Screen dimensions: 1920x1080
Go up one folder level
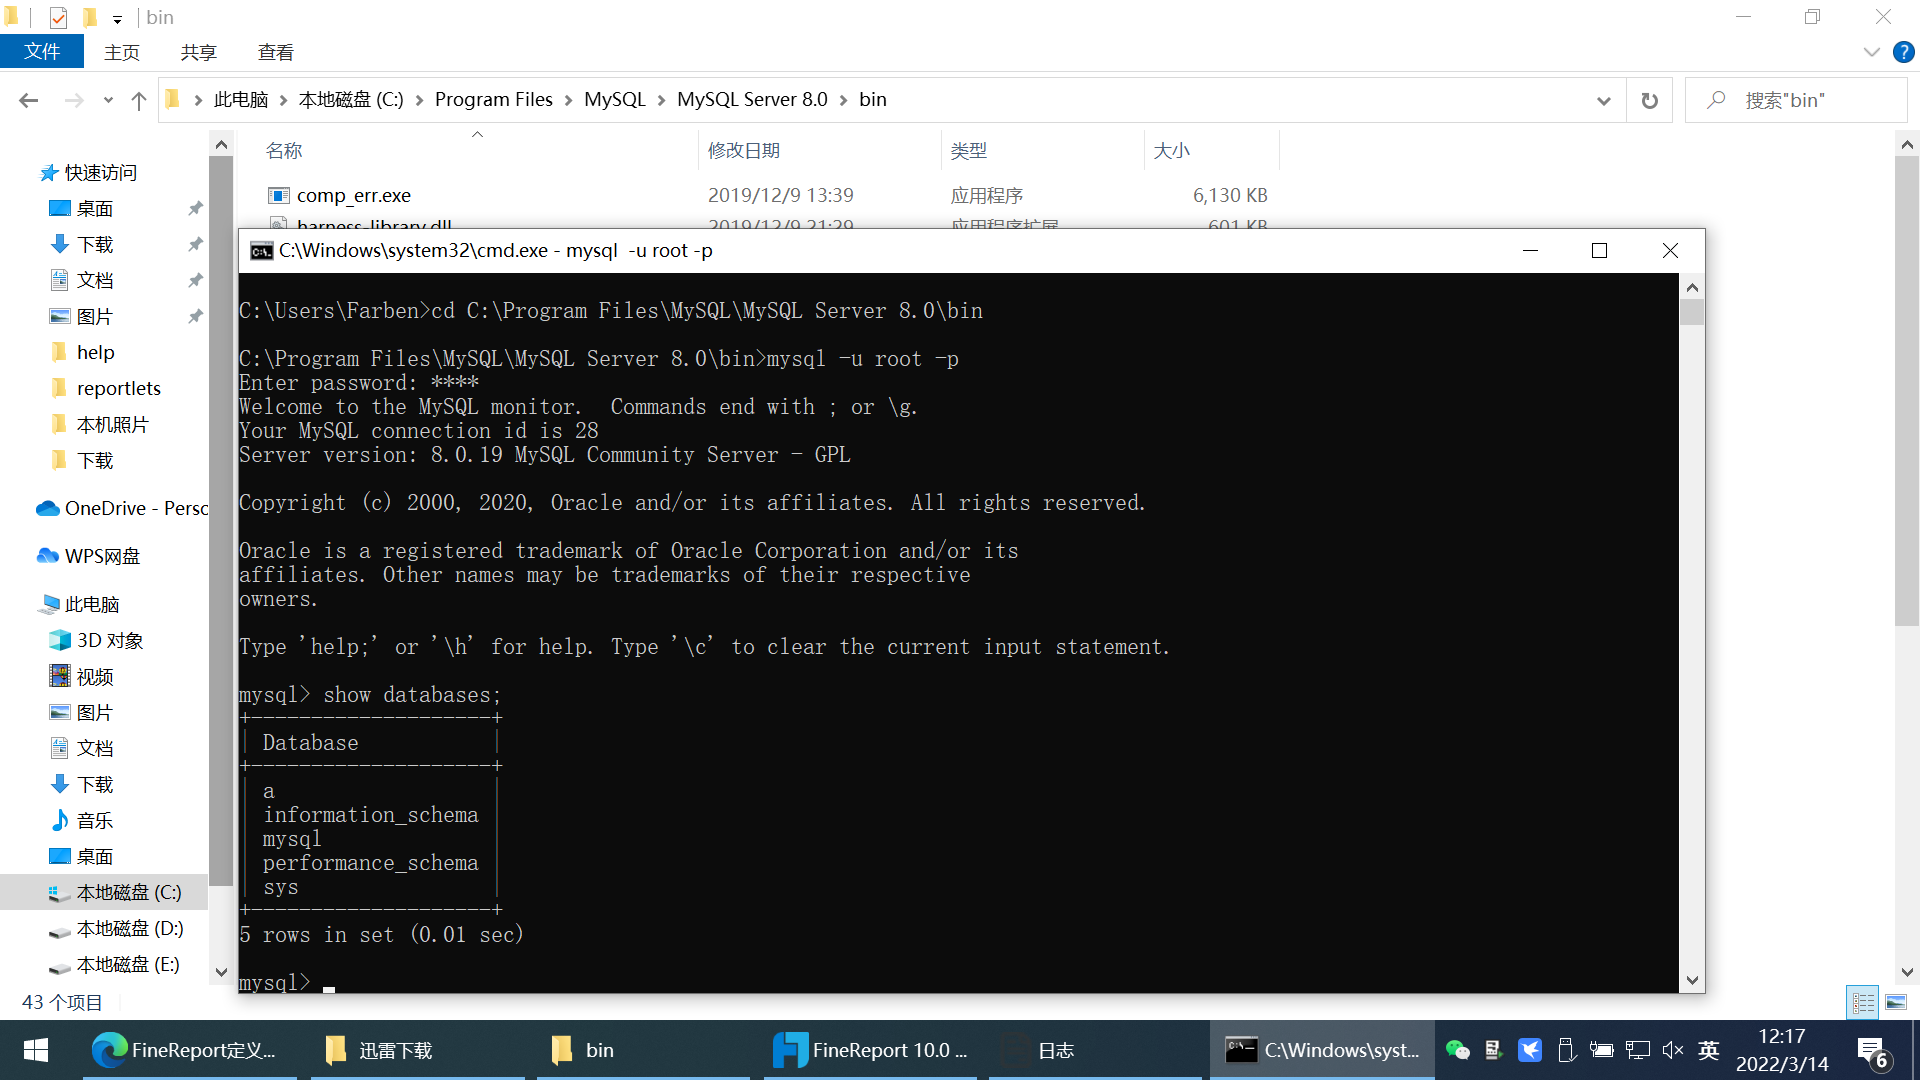coord(139,100)
